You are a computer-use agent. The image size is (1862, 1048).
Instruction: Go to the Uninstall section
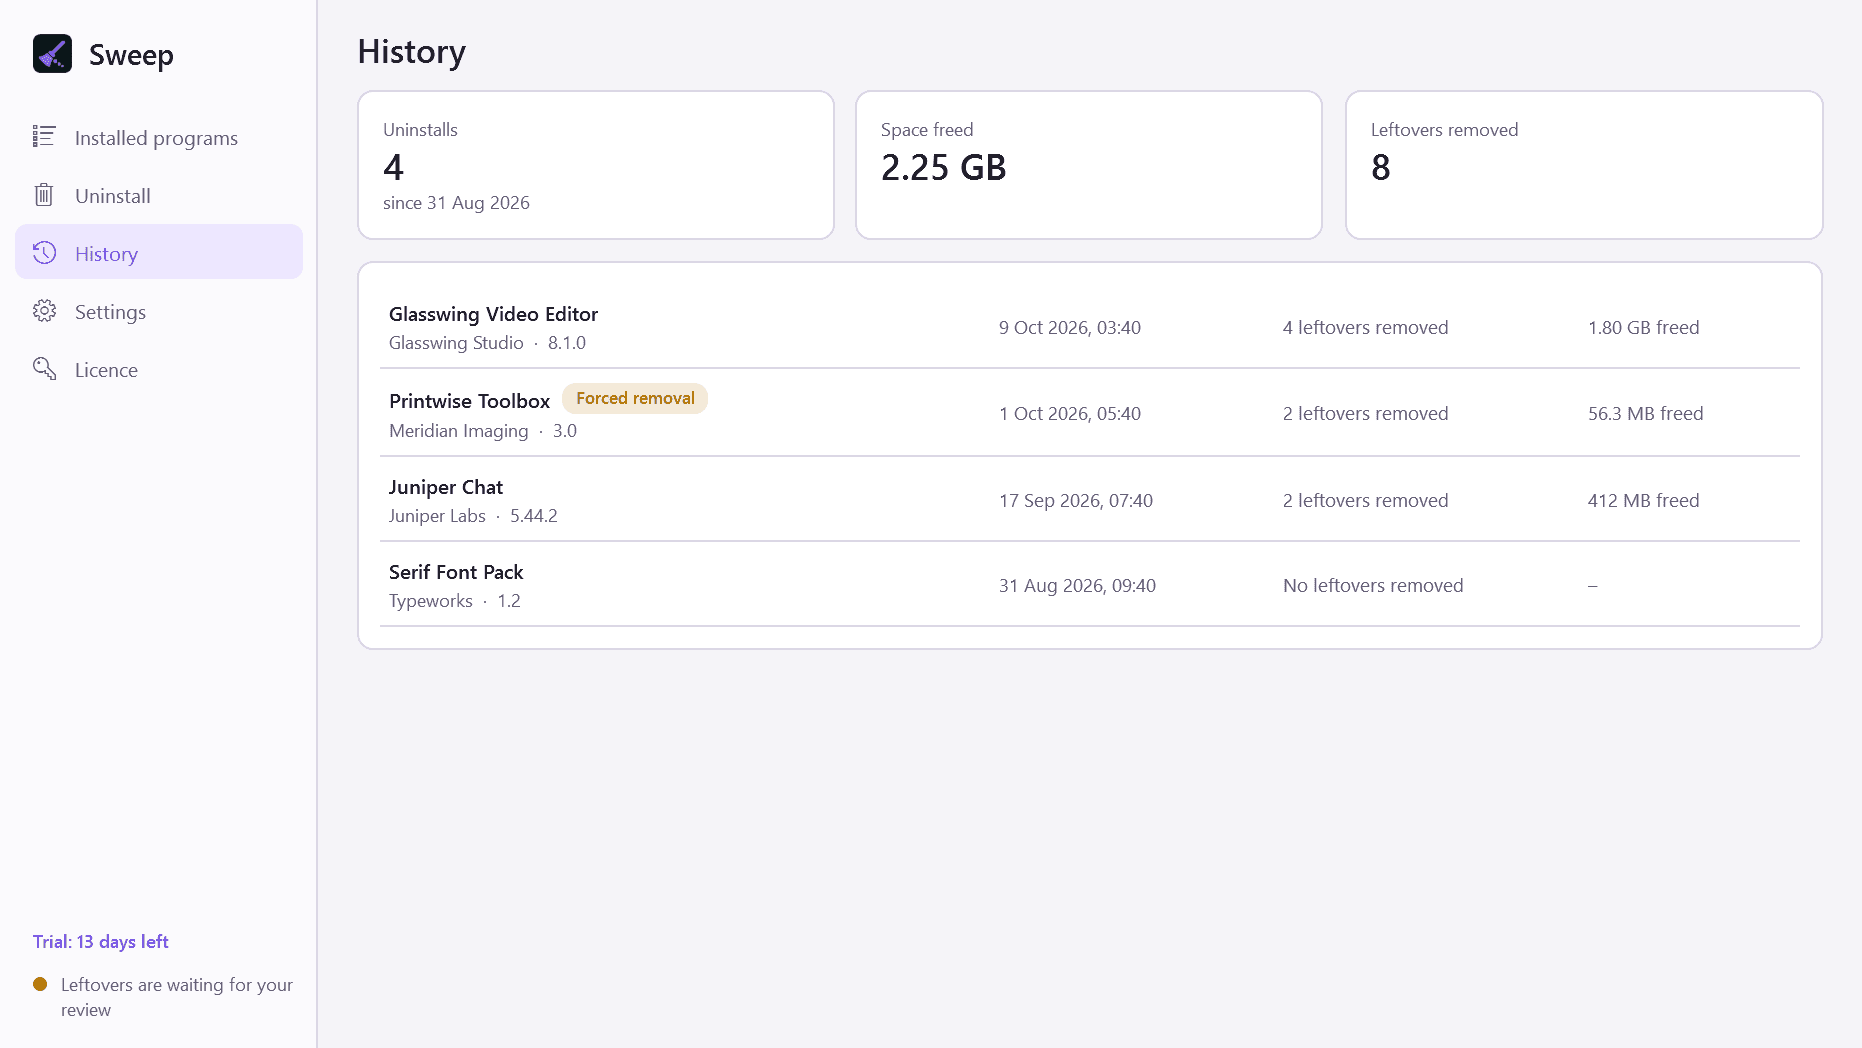159,196
